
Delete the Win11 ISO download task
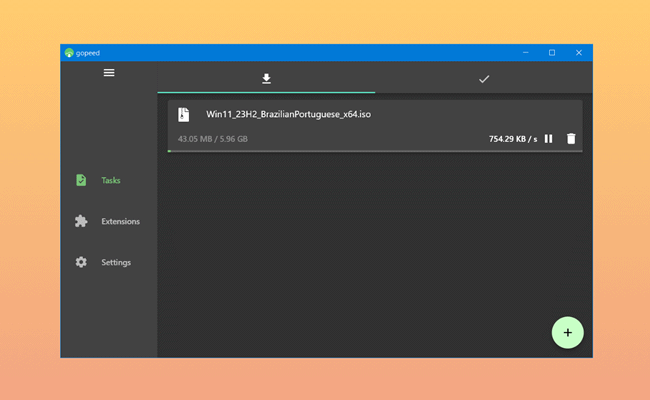571,138
